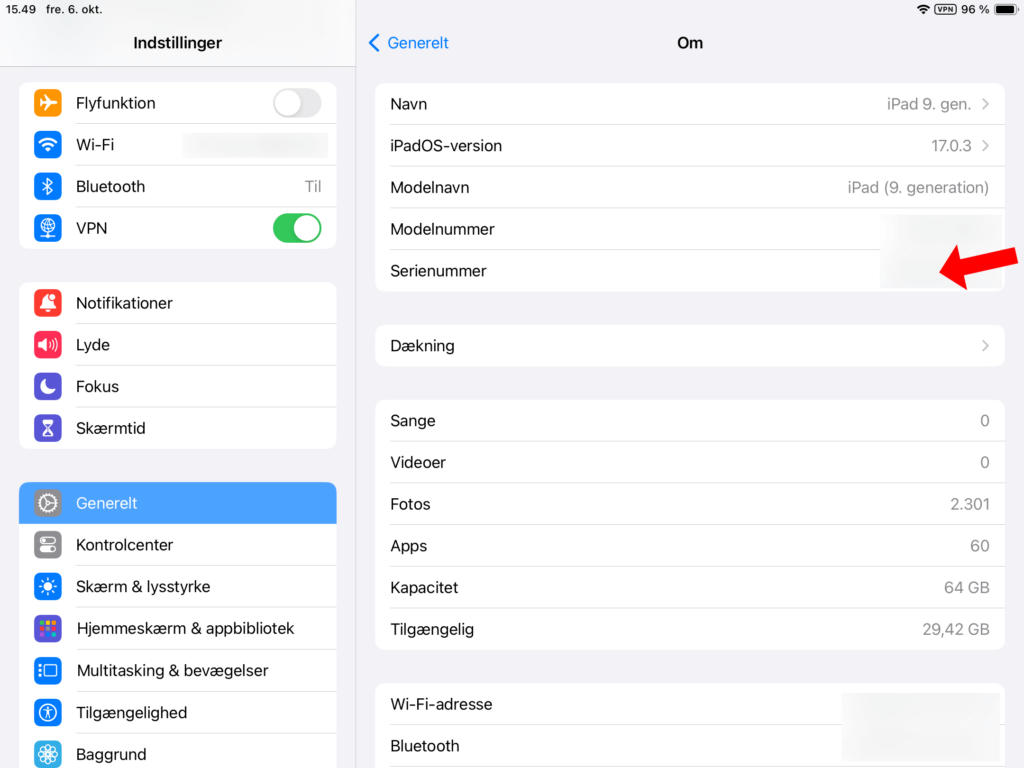
Task: Tap the Flyfunktion airplane icon
Action: click(48, 103)
